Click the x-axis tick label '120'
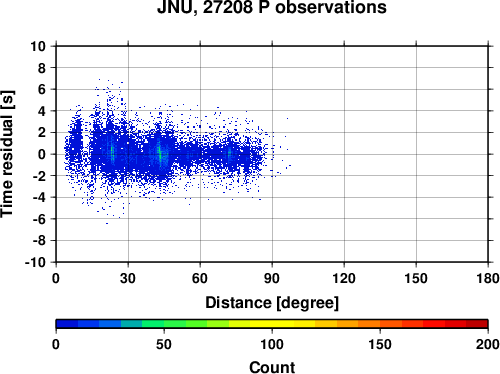Screen dimensions: 500x374 point(344,278)
